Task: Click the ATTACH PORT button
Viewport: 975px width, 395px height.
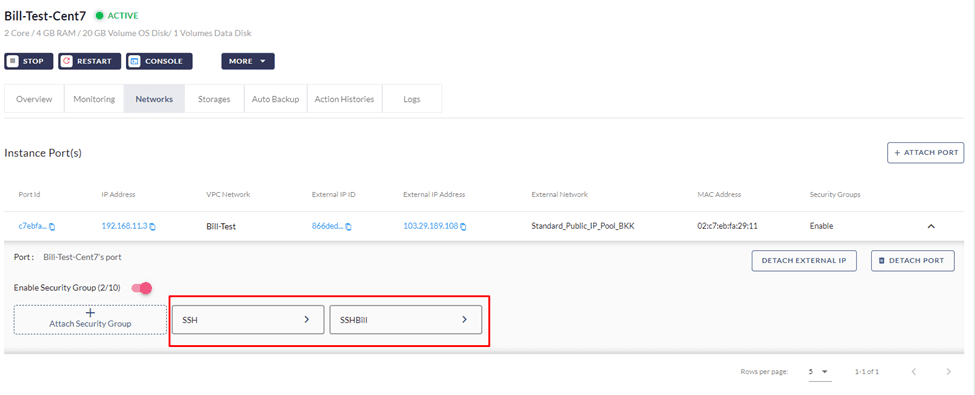Action: point(925,152)
